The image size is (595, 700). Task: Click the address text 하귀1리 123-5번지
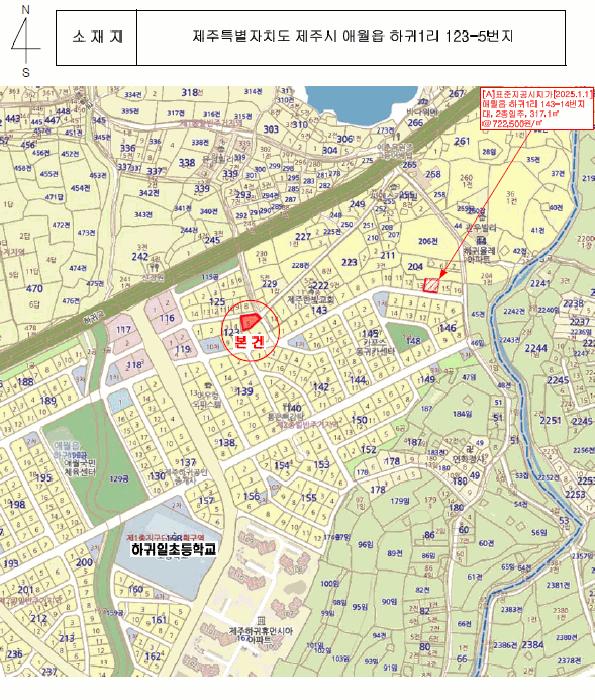[x=451, y=36]
